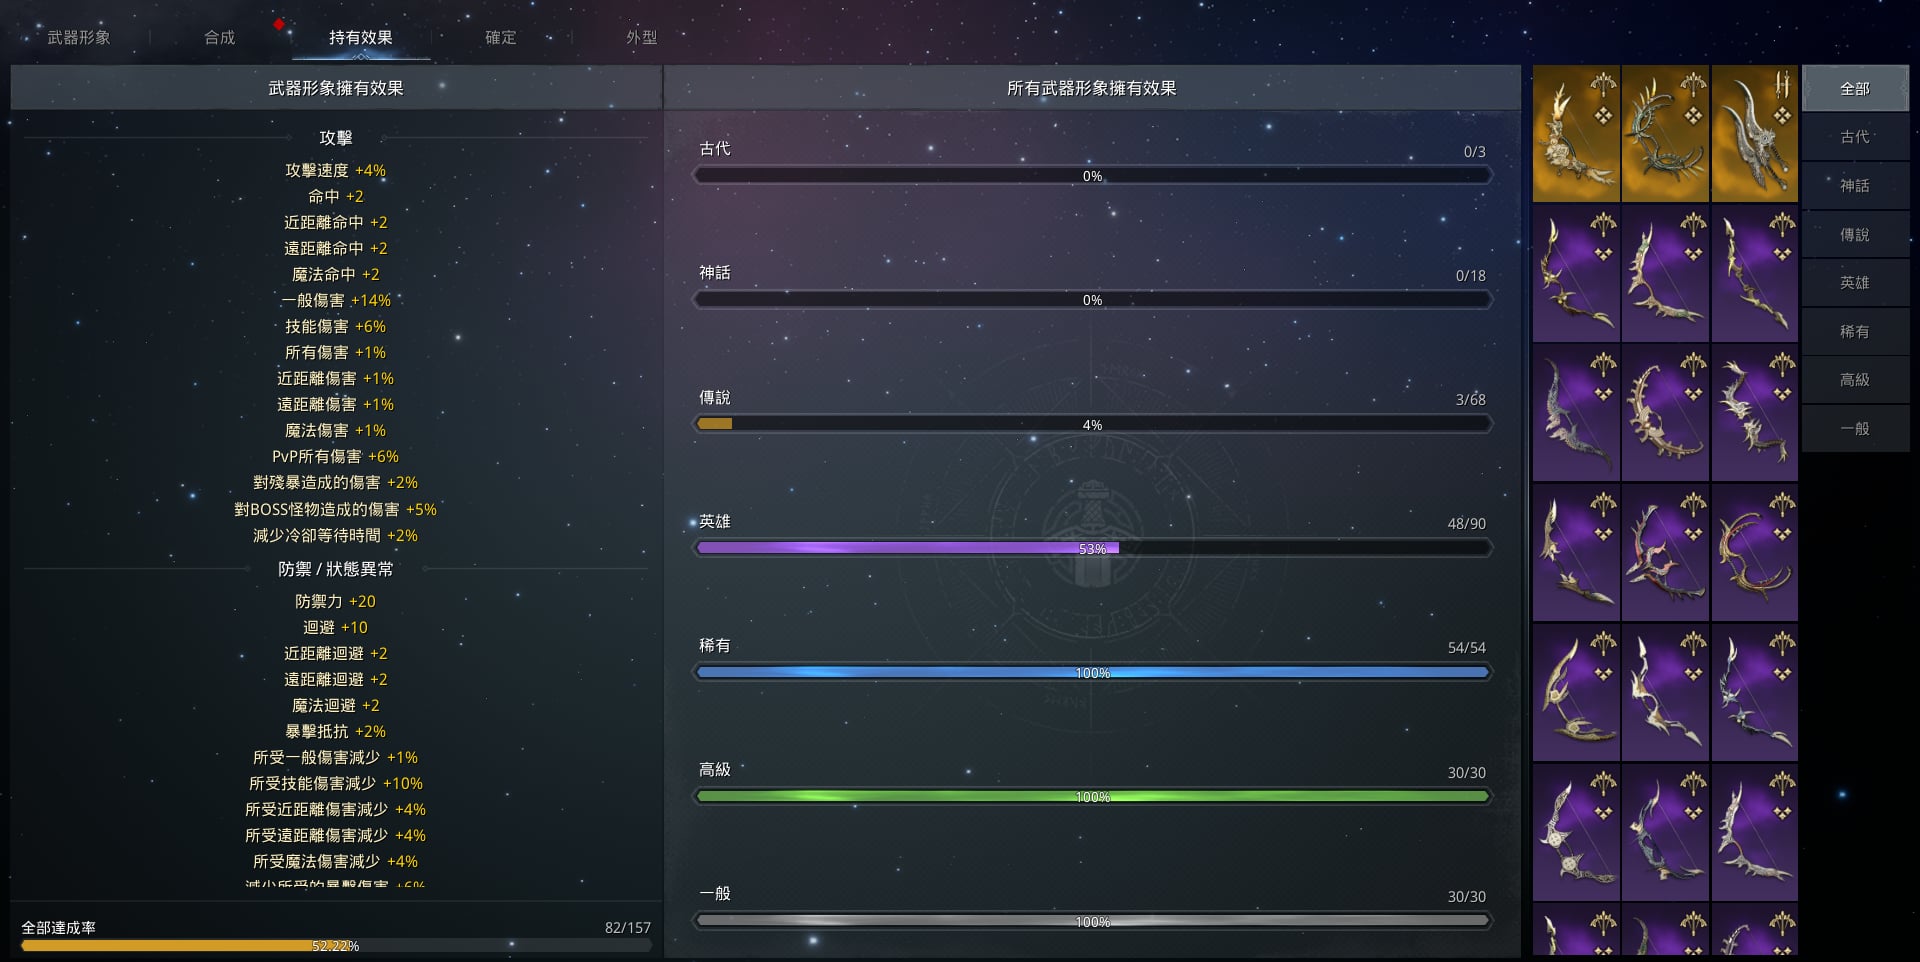Click the 迴避 +10 stat line
1920x962 pixels.
point(336,628)
